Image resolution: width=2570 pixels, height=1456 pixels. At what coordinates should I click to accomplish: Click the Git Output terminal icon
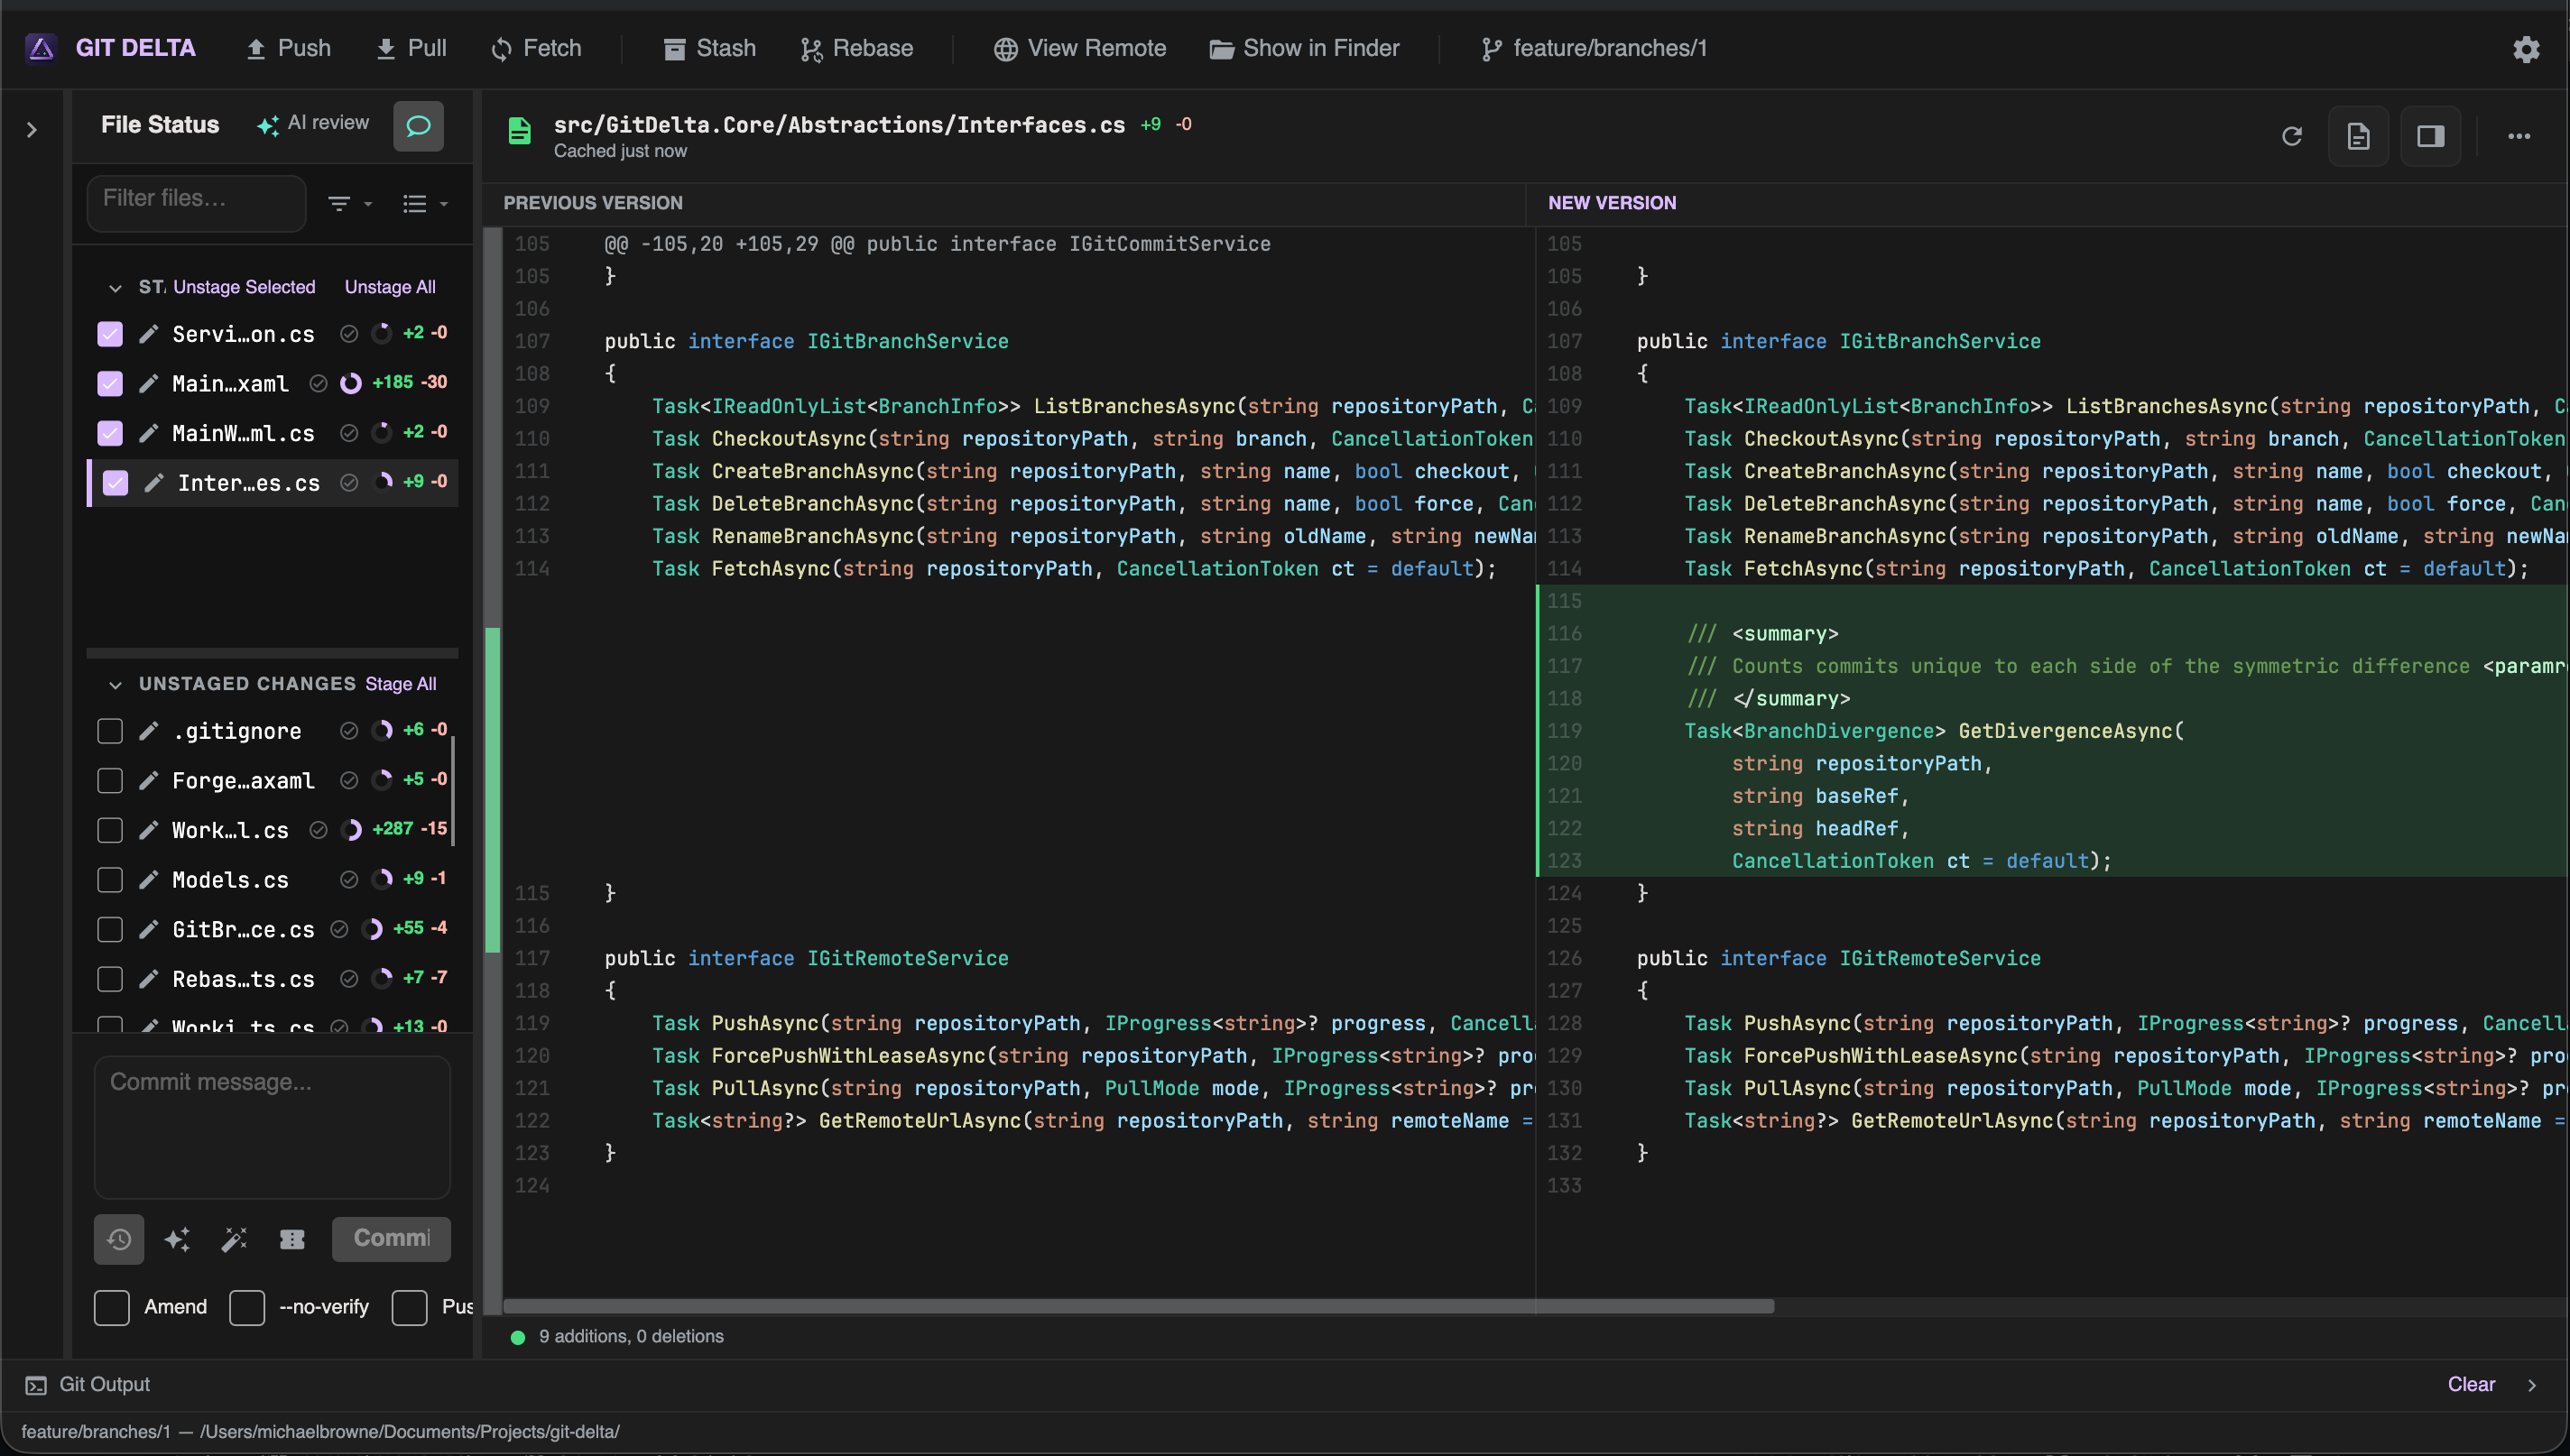(x=36, y=1385)
